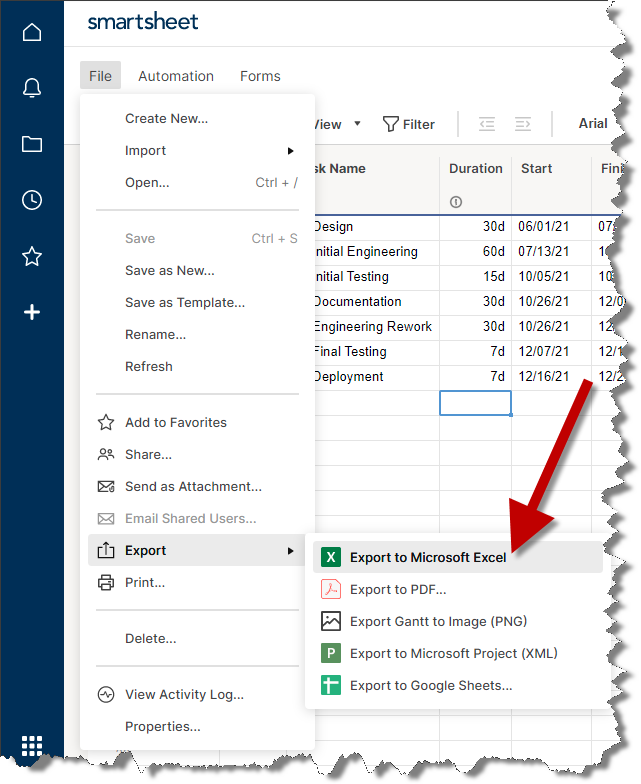
Task: Select Save as Template...
Action: (x=198, y=302)
